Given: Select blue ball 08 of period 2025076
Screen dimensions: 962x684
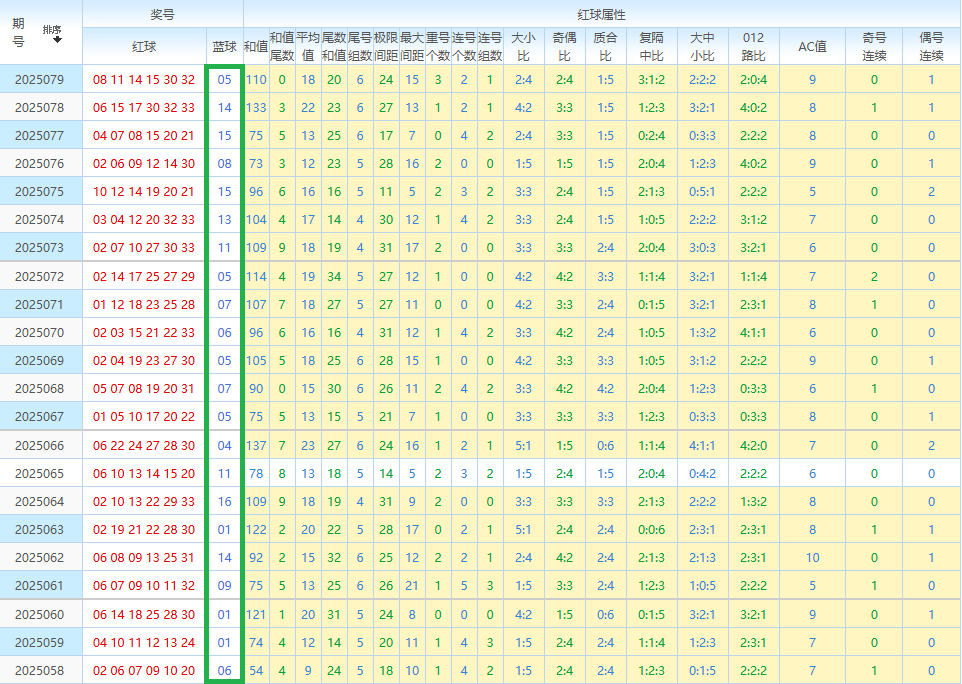Looking at the screenshot, I should [x=225, y=164].
